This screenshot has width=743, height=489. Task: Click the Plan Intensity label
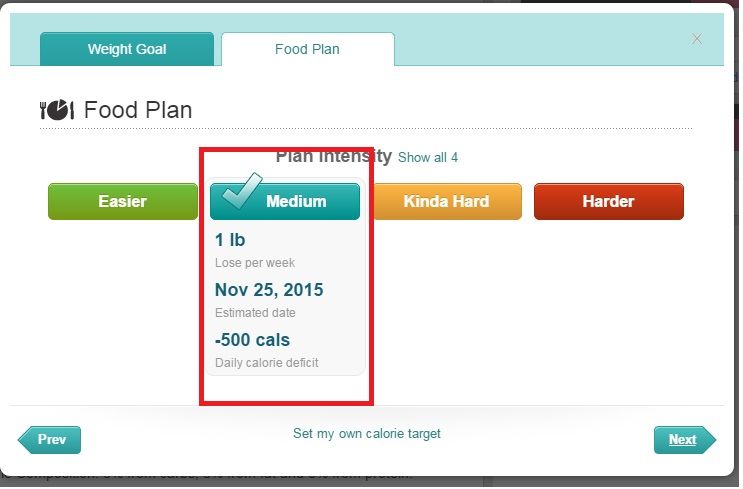tap(334, 156)
